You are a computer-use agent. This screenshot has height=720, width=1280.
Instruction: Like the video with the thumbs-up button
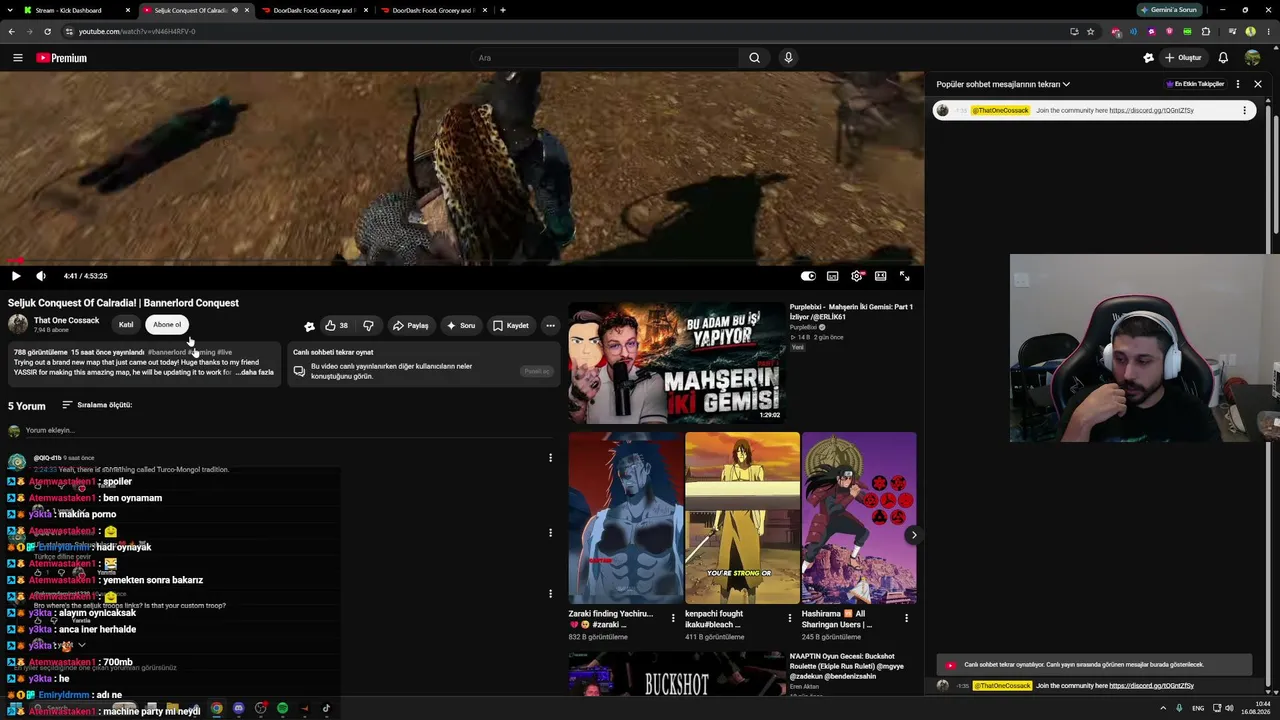coord(337,325)
